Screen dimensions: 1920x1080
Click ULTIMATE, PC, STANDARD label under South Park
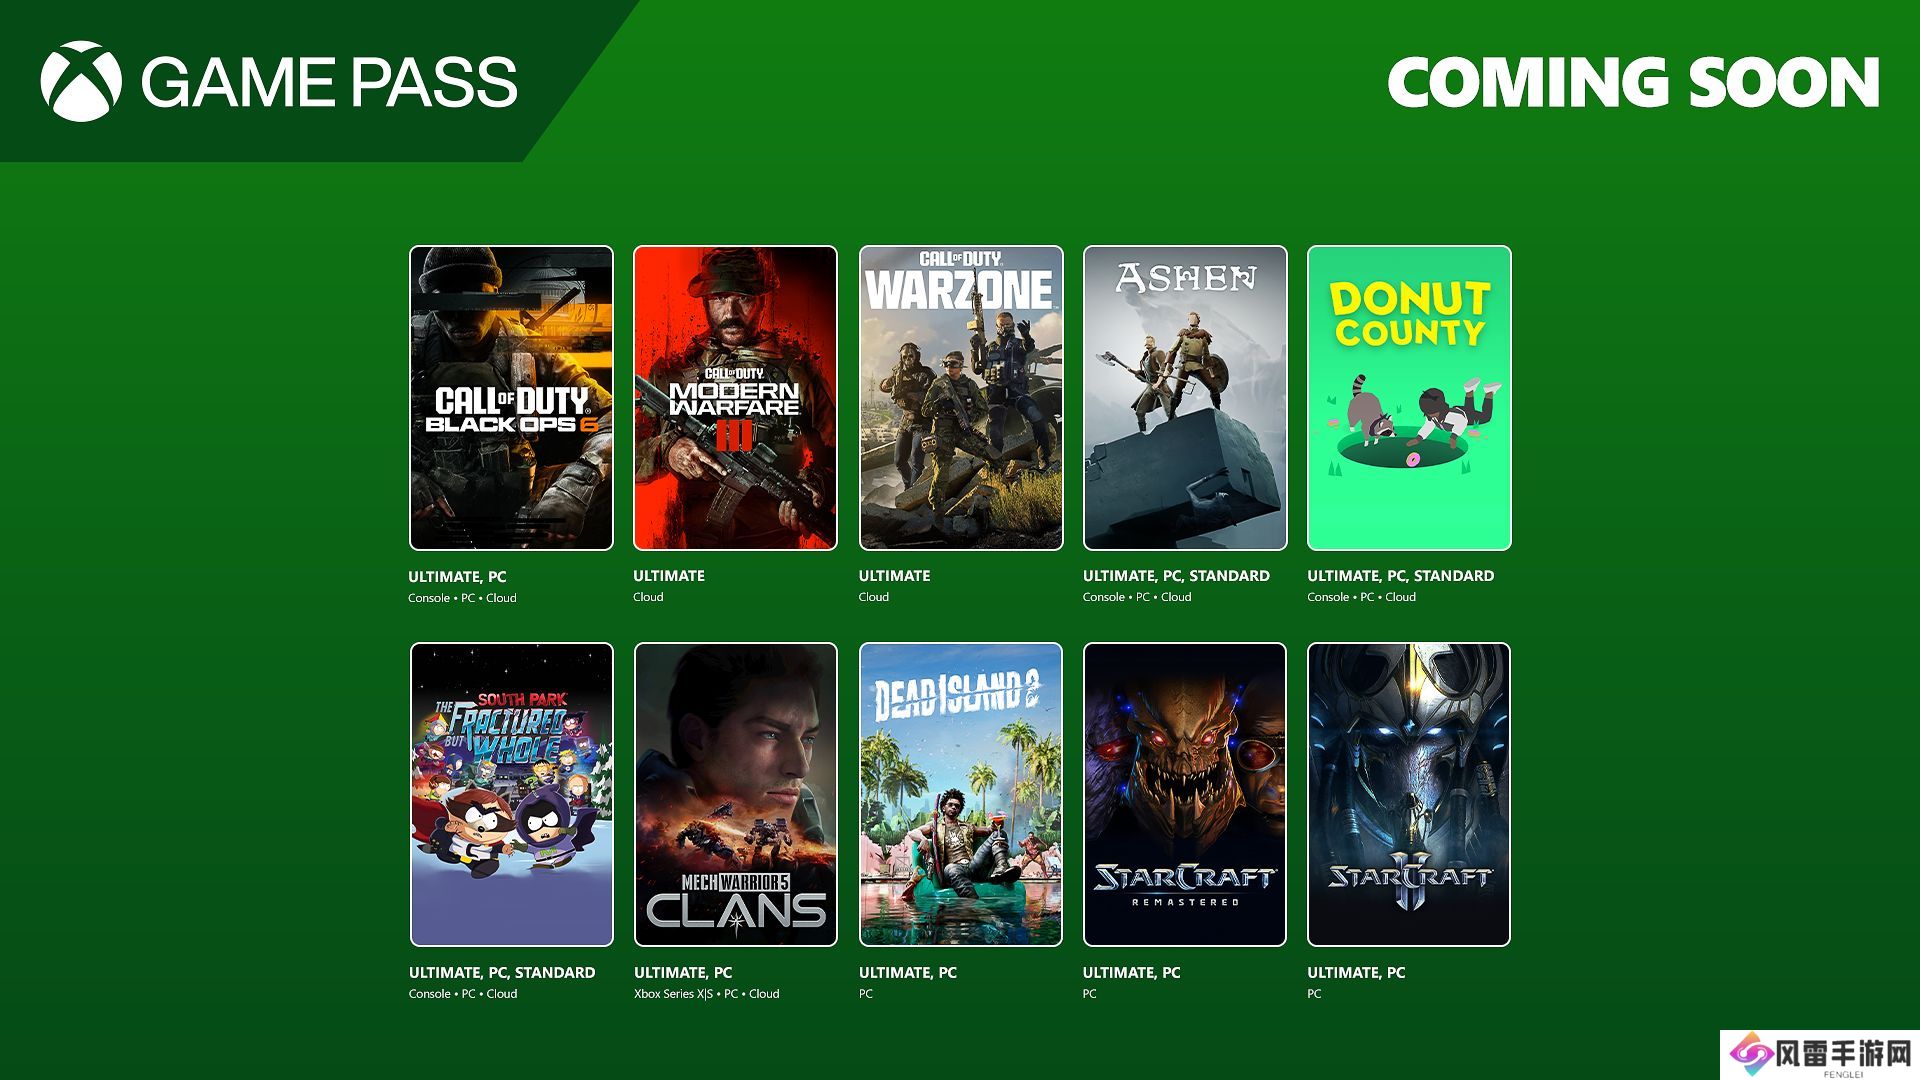[502, 973]
